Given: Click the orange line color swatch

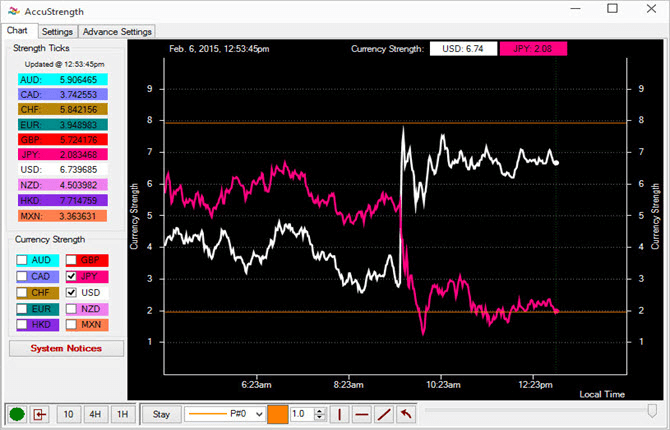Looking at the screenshot, I should (x=278, y=414).
